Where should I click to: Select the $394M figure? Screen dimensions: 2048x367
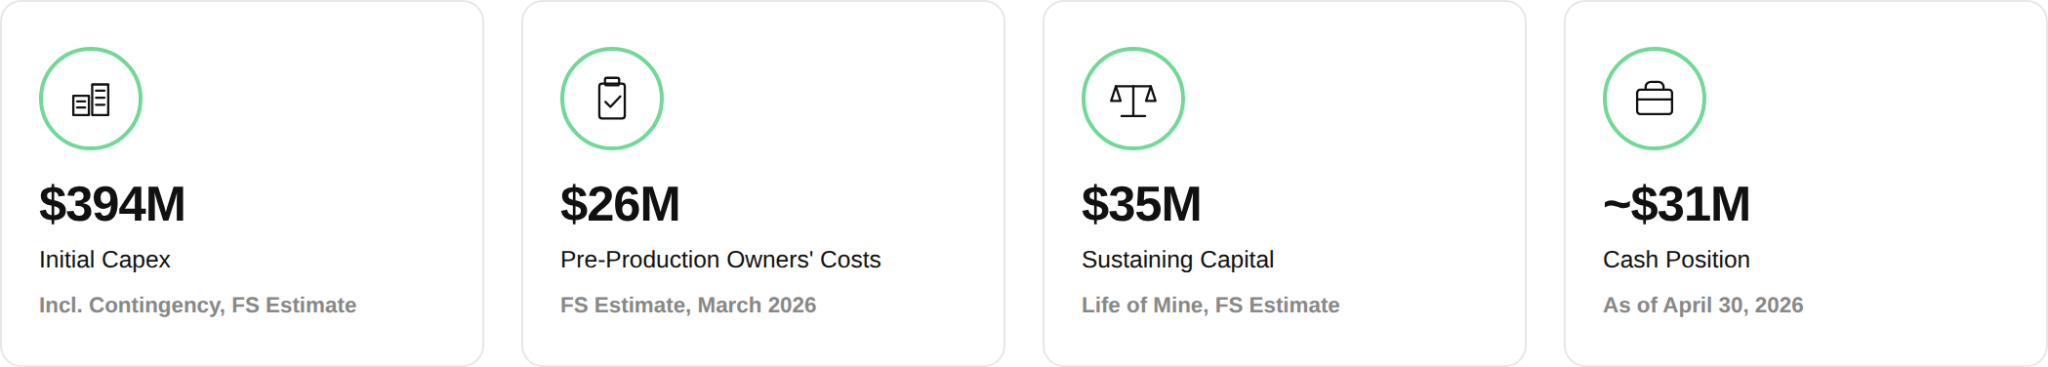tap(112, 204)
